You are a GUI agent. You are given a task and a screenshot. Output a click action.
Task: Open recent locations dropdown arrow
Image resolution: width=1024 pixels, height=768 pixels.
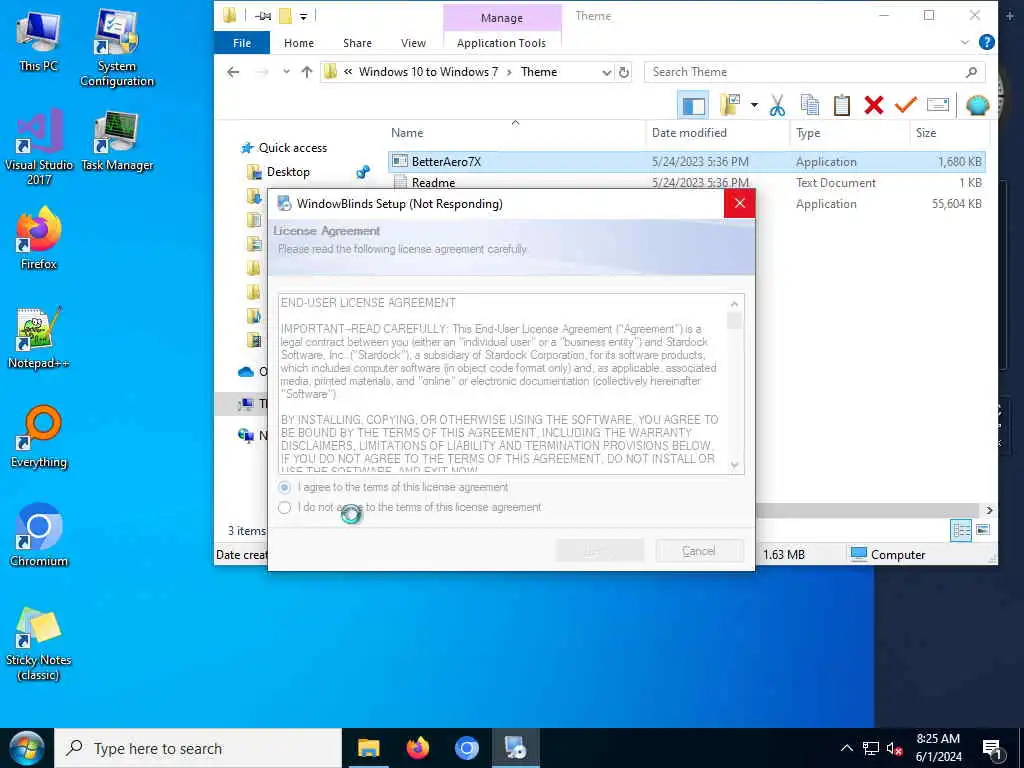click(x=286, y=72)
